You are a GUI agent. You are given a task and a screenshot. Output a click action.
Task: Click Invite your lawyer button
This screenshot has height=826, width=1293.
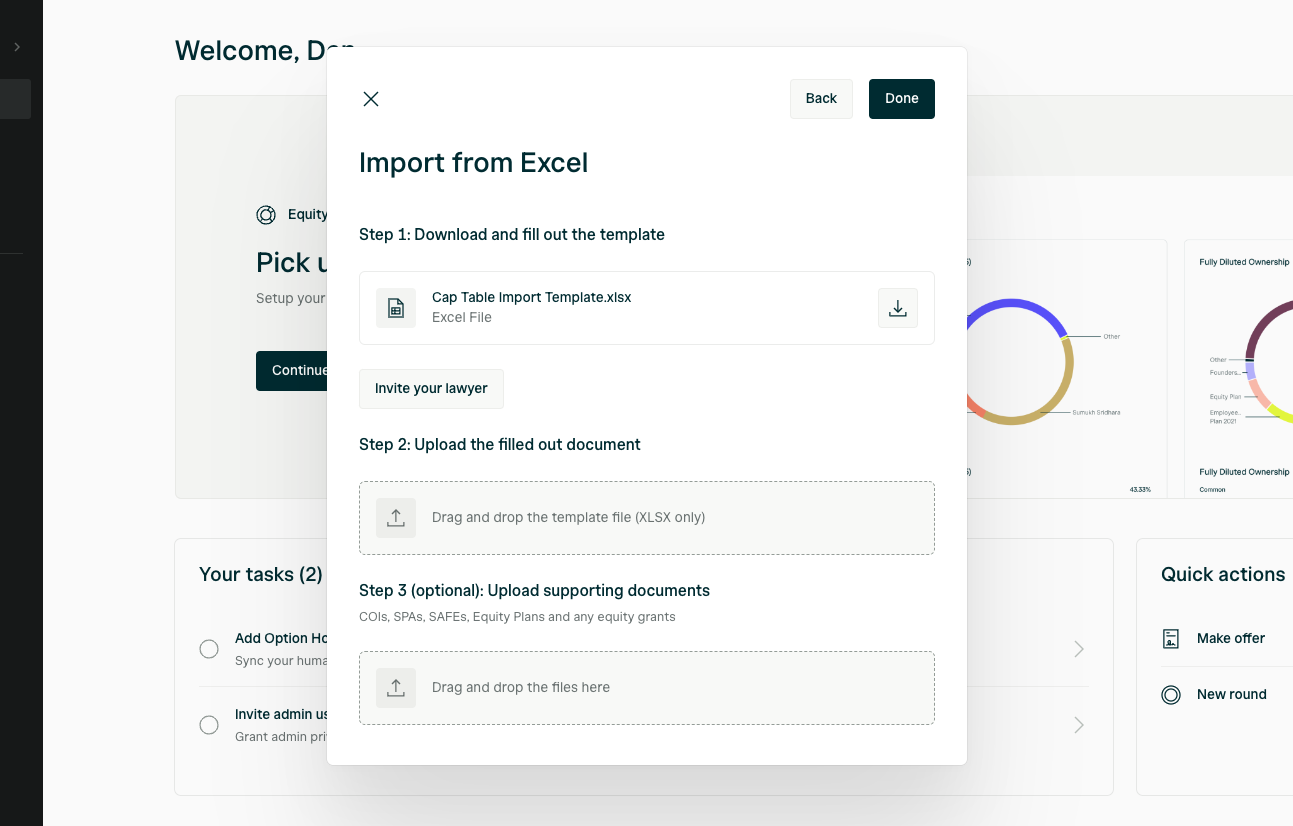[x=431, y=389]
